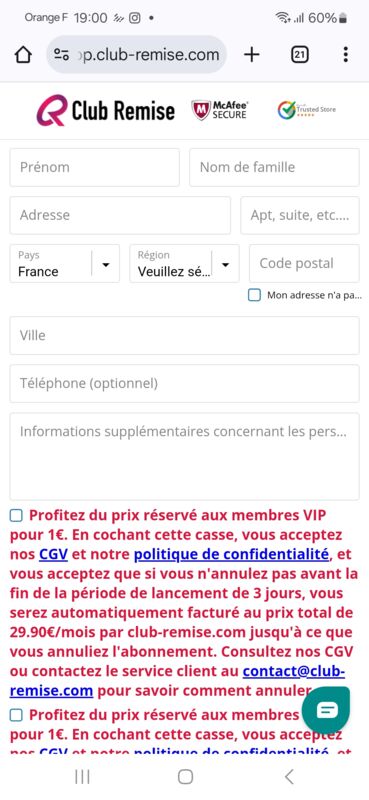Open the Pays dropdown showing France
369x800 pixels.
64,264
